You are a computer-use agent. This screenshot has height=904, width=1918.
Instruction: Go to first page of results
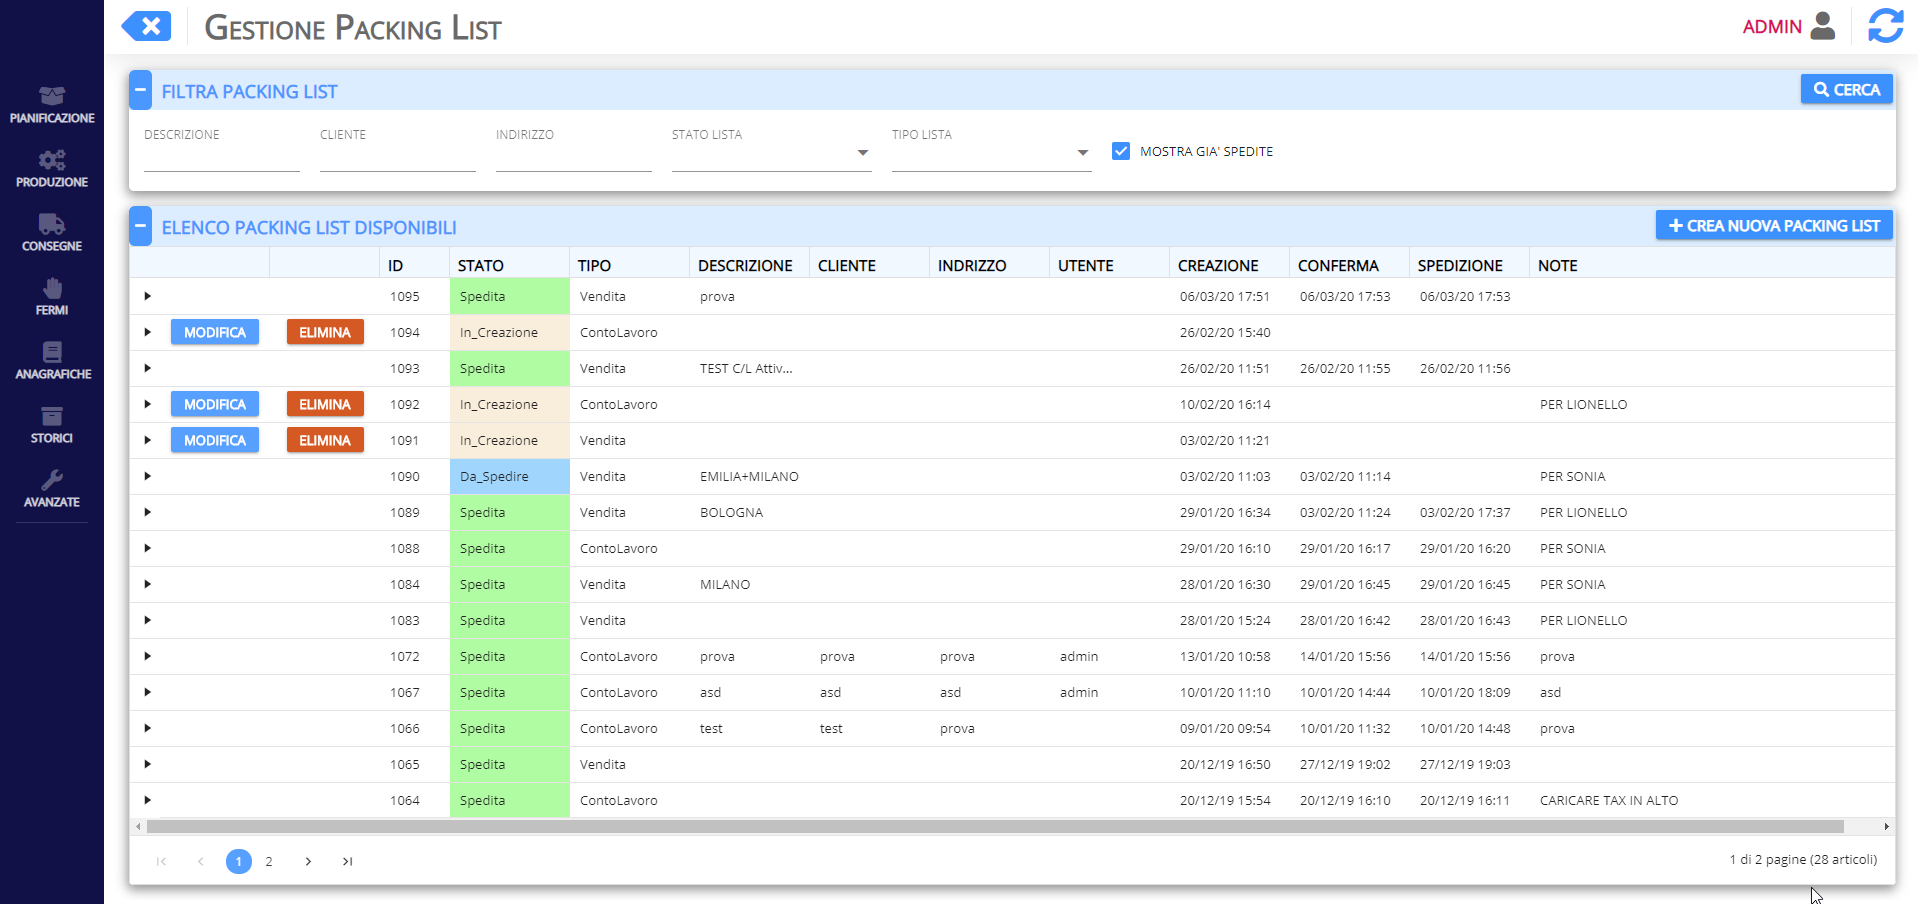point(161,861)
